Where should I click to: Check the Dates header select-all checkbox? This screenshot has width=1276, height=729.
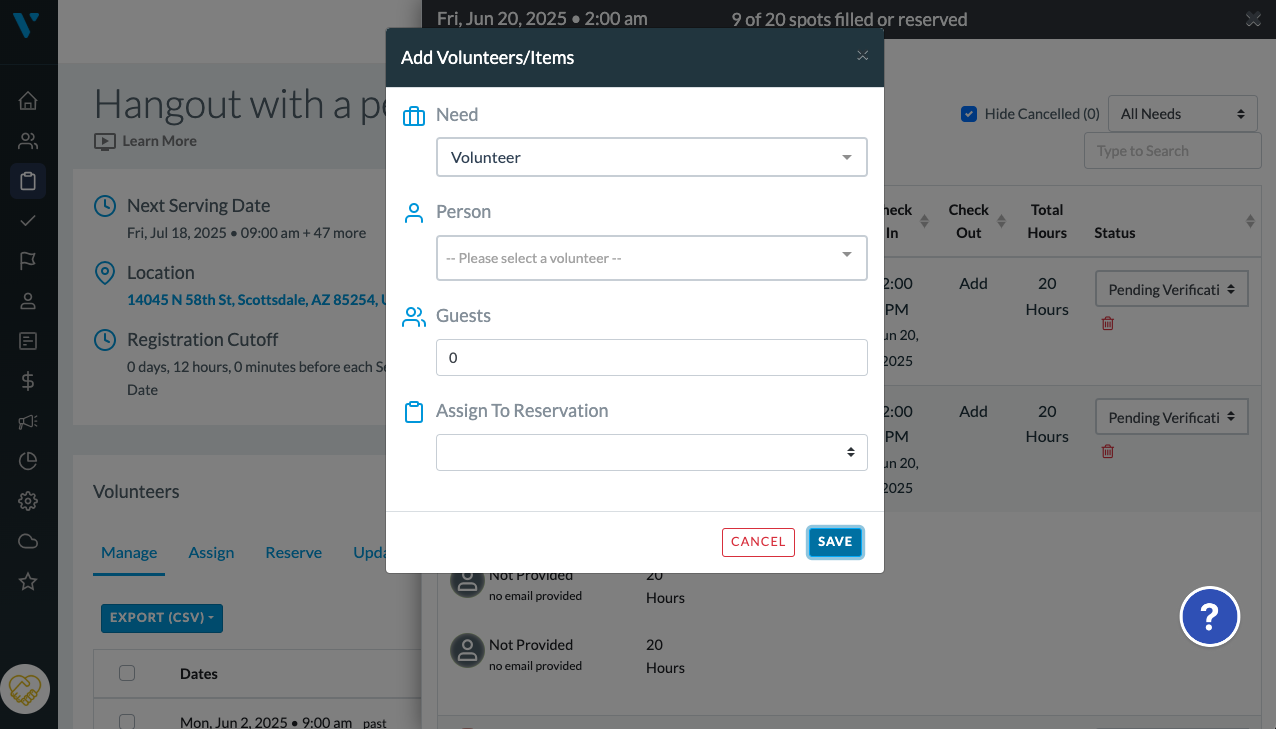coord(127,673)
